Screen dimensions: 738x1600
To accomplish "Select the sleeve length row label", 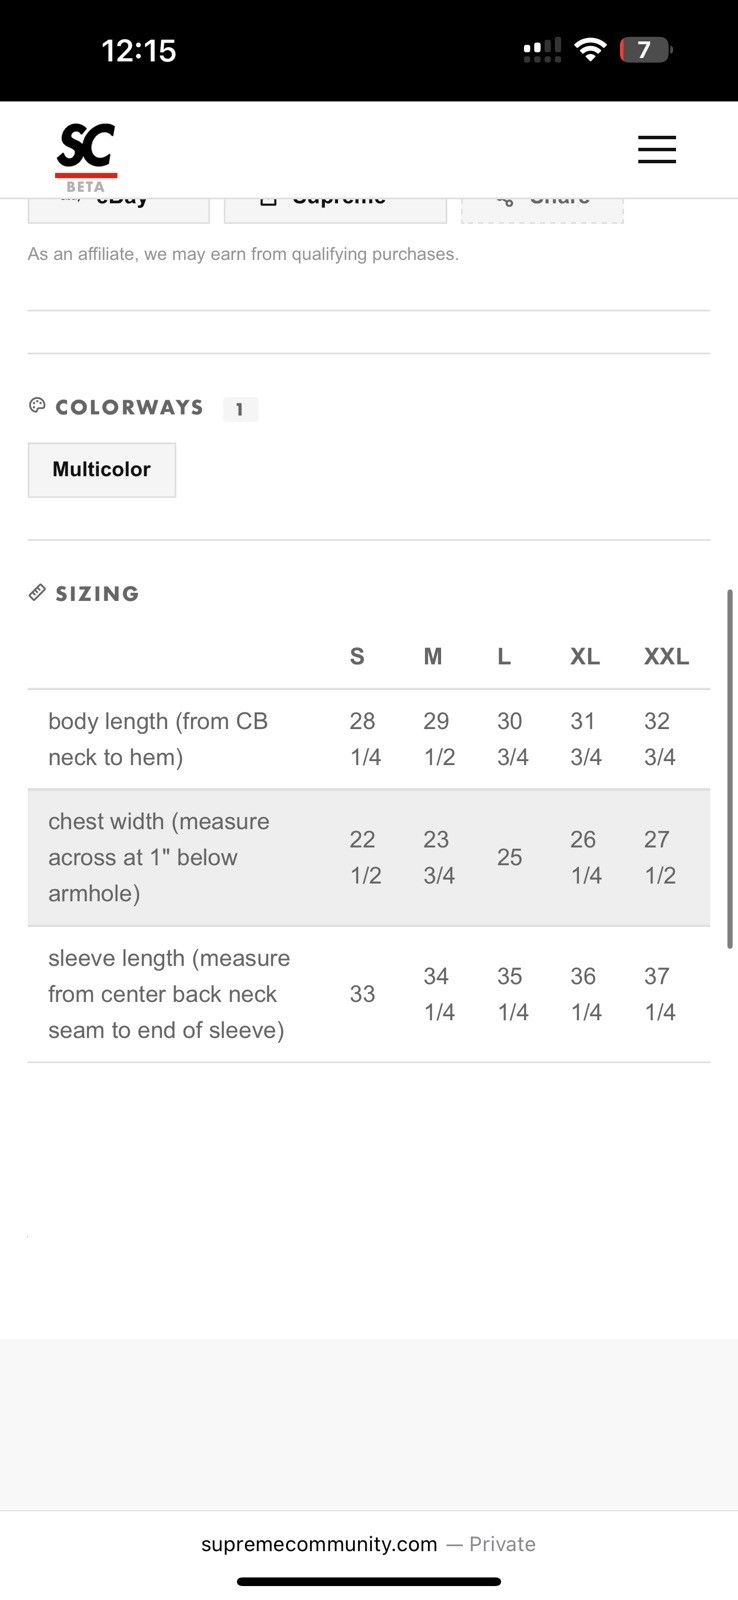I will [169, 994].
